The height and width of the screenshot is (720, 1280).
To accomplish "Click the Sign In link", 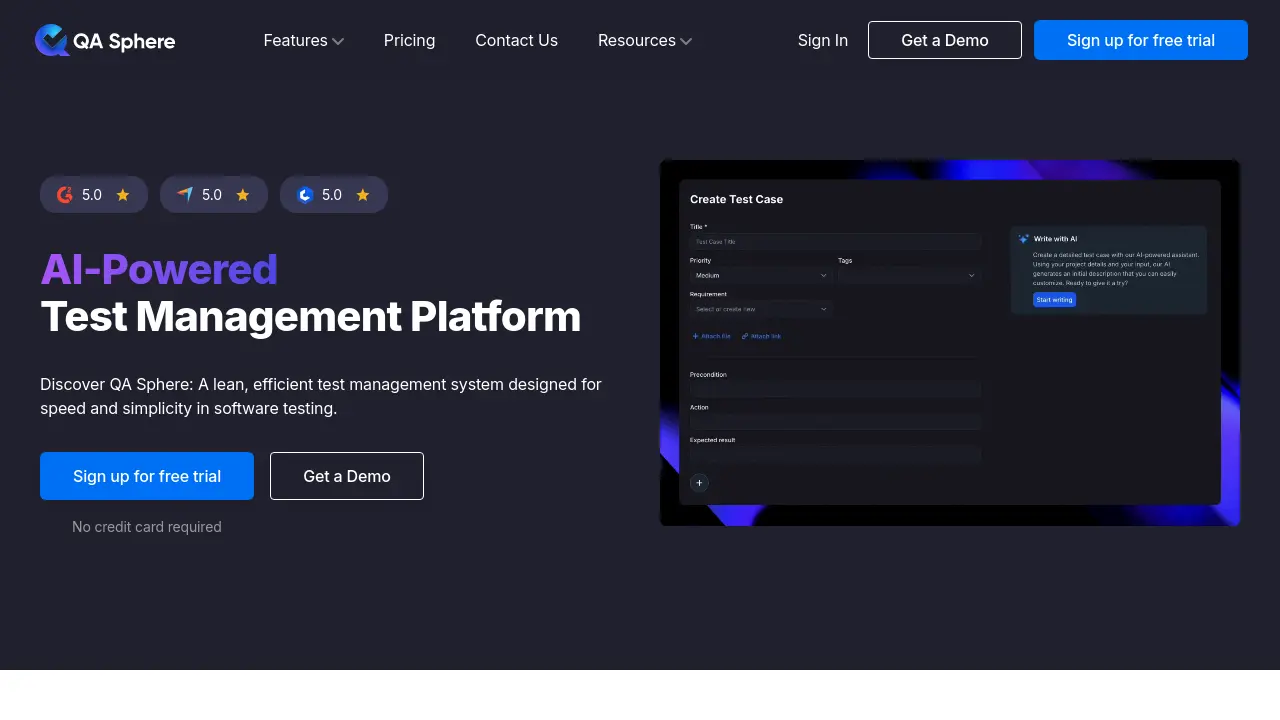I will [823, 40].
